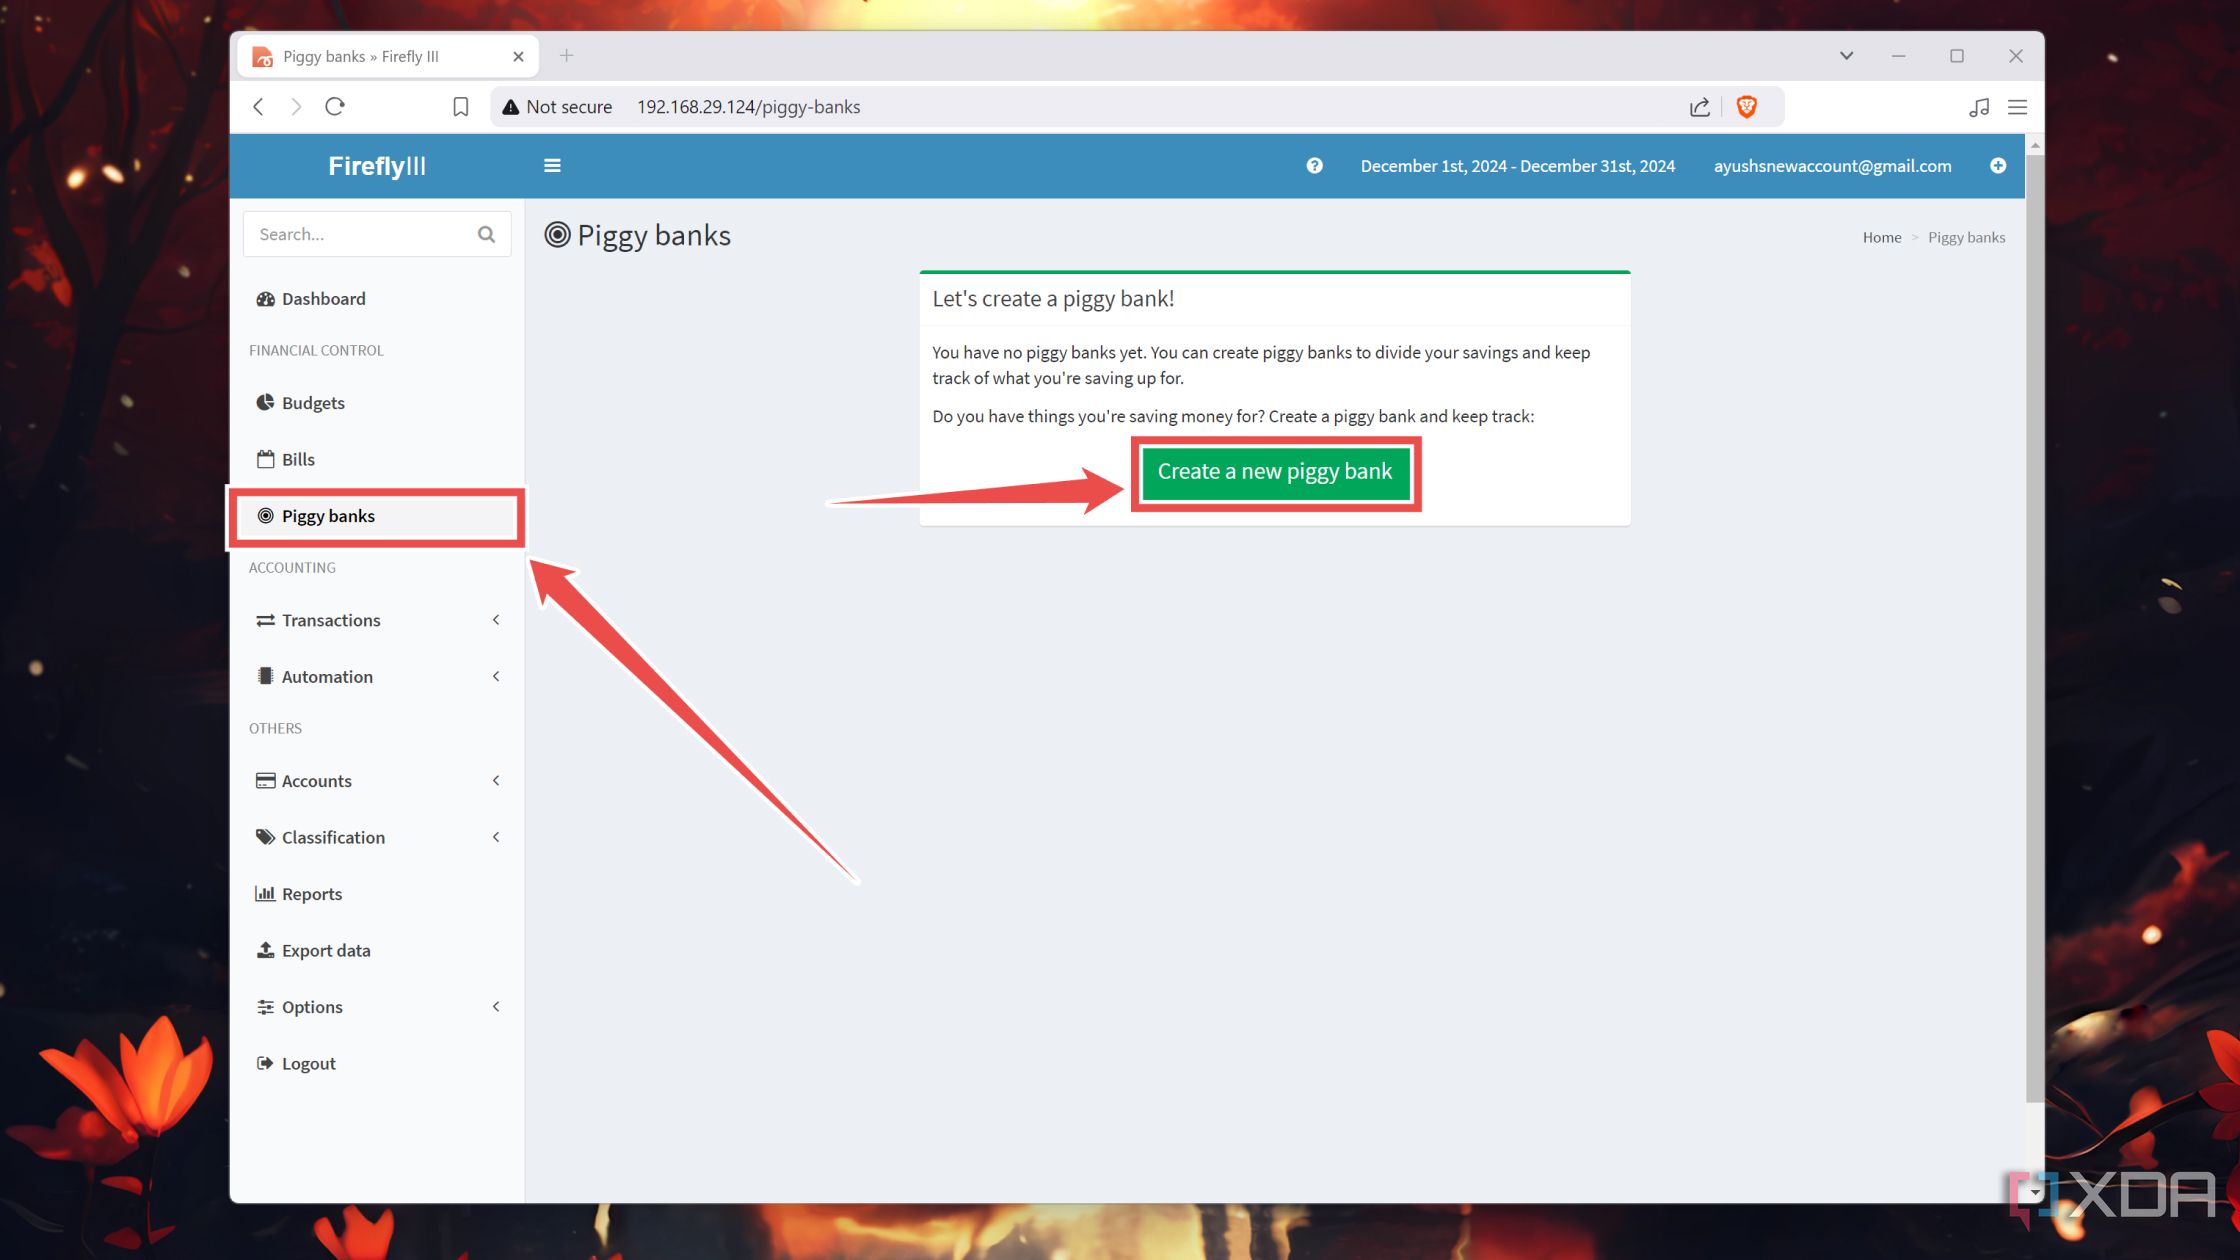Viewport: 2240px width, 1260px height.
Task: Click the Classification menu item
Action: [332, 837]
